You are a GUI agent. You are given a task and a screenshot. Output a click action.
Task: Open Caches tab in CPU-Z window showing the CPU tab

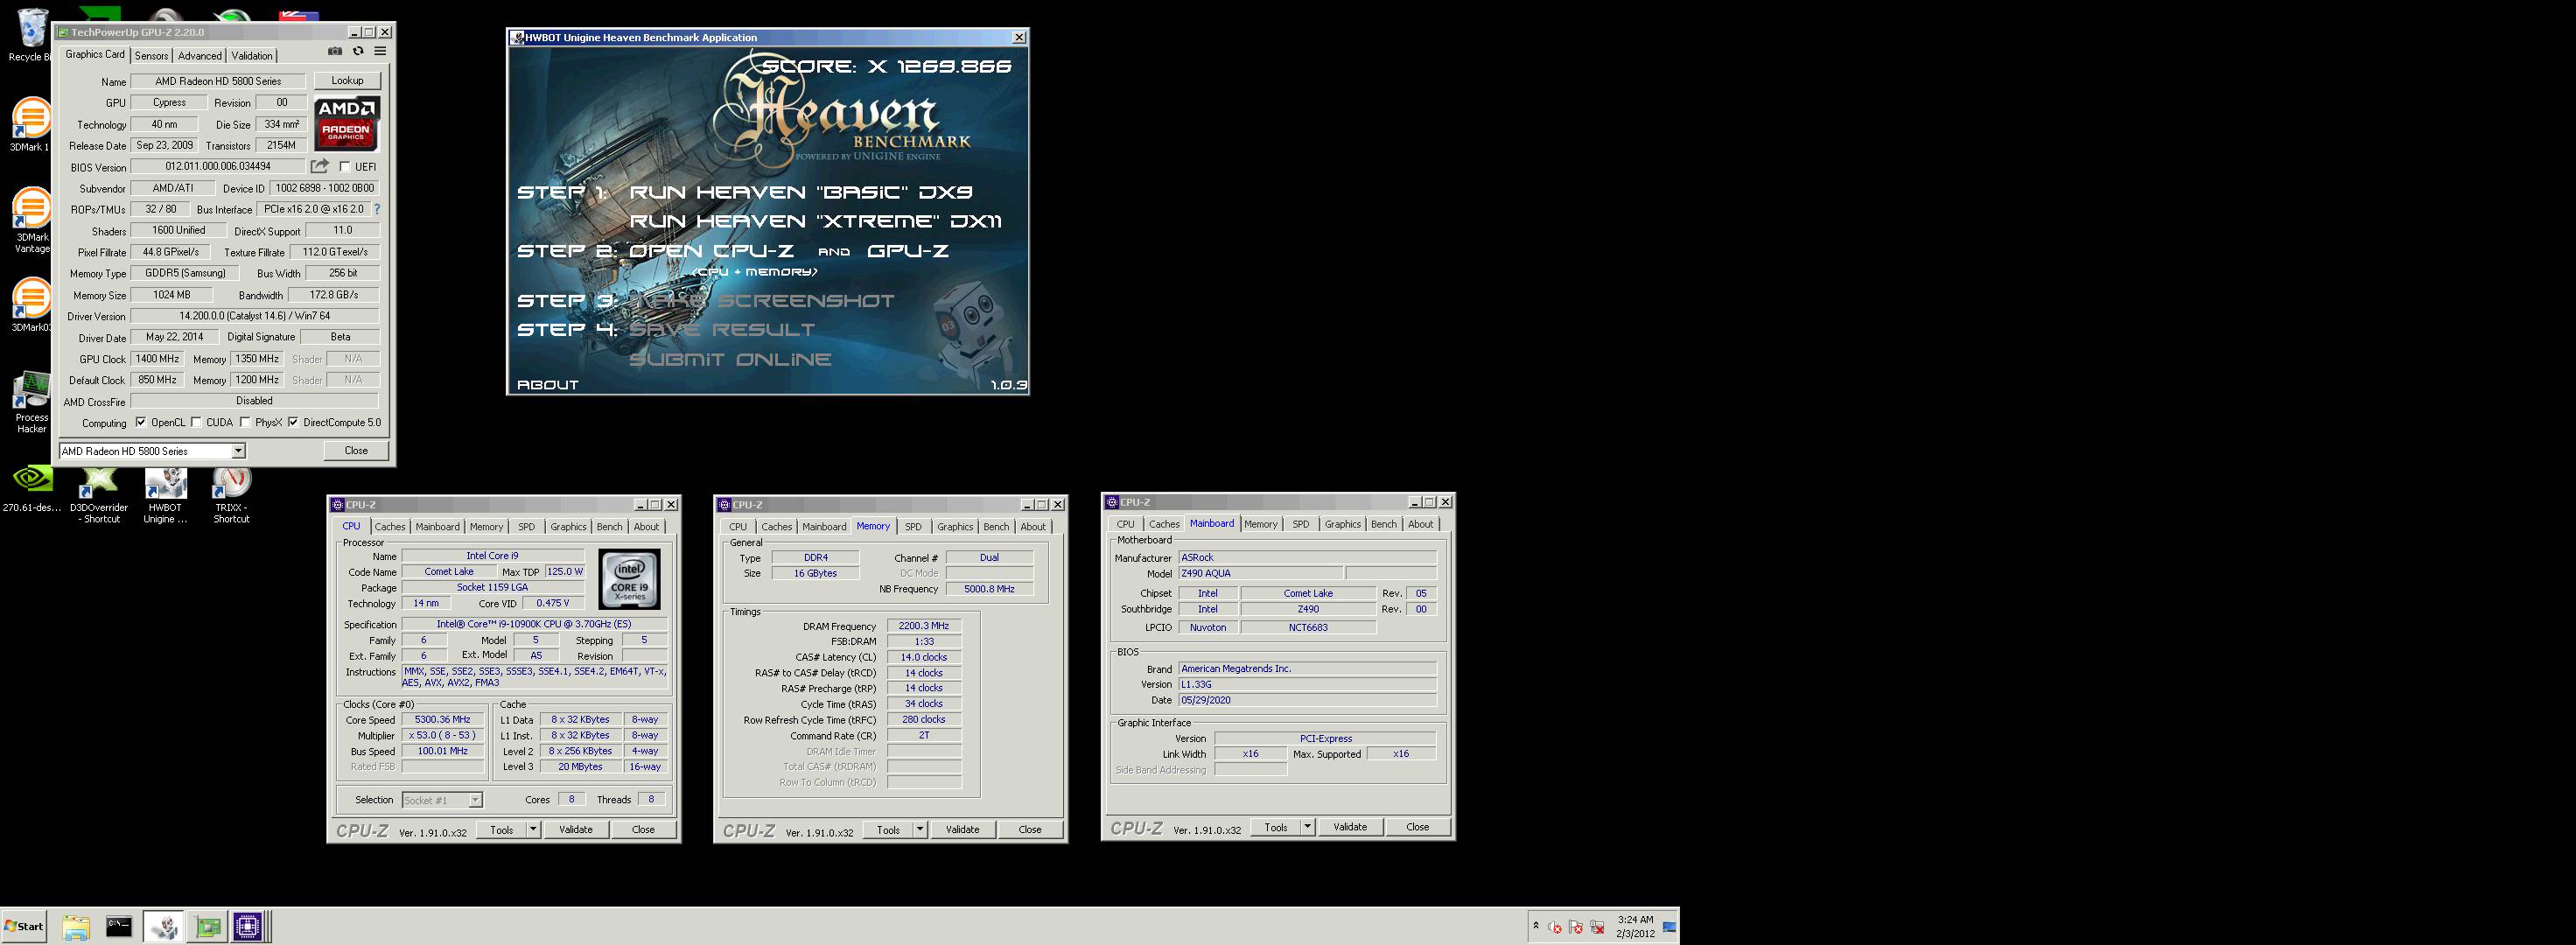(x=390, y=527)
